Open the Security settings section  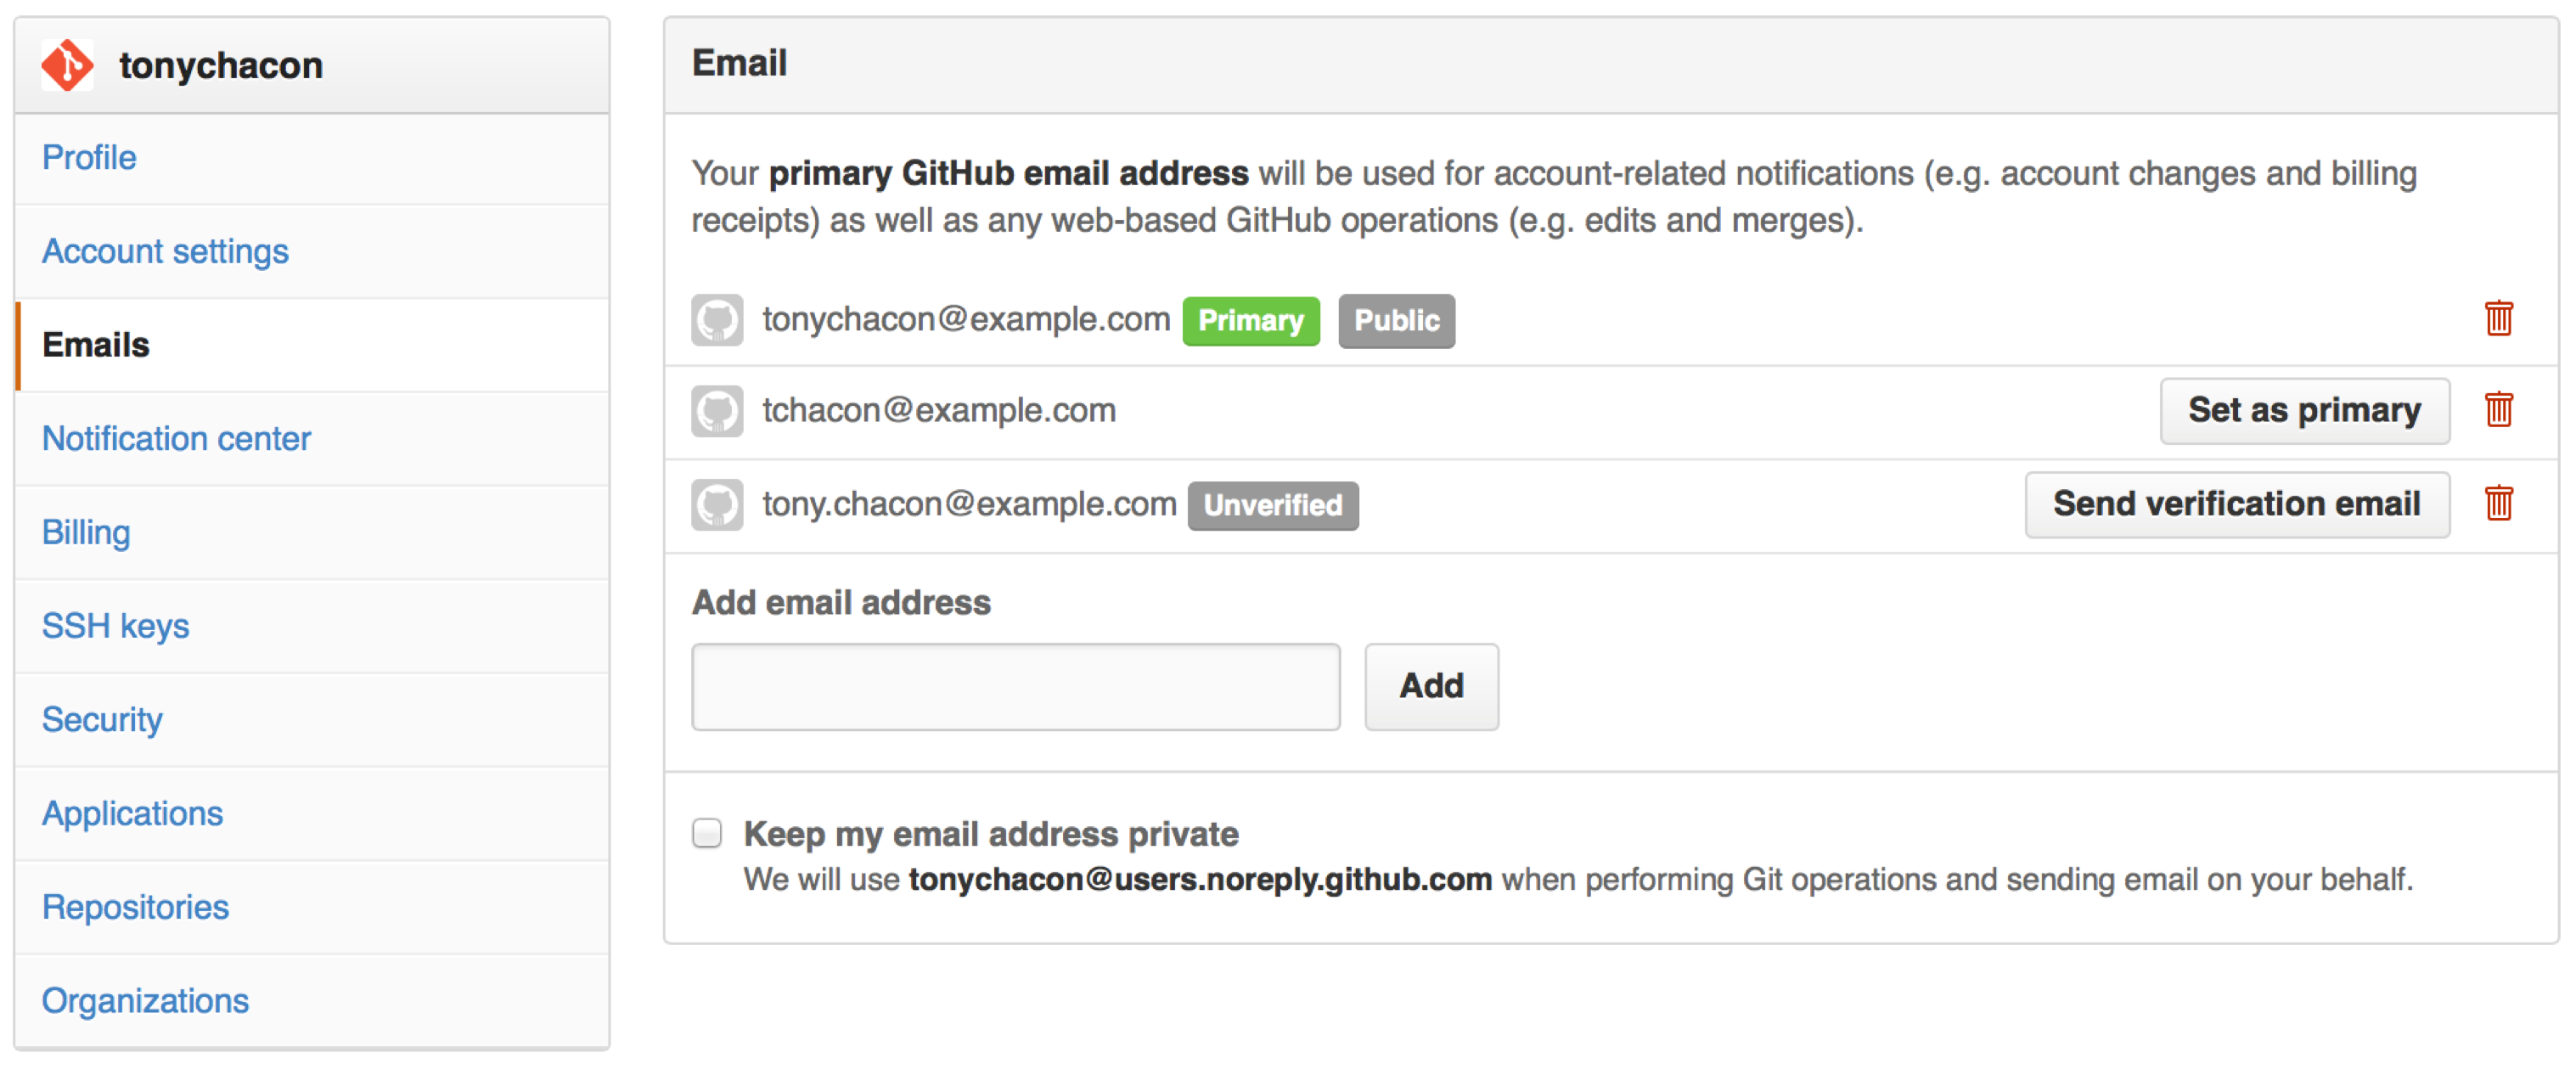point(102,720)
